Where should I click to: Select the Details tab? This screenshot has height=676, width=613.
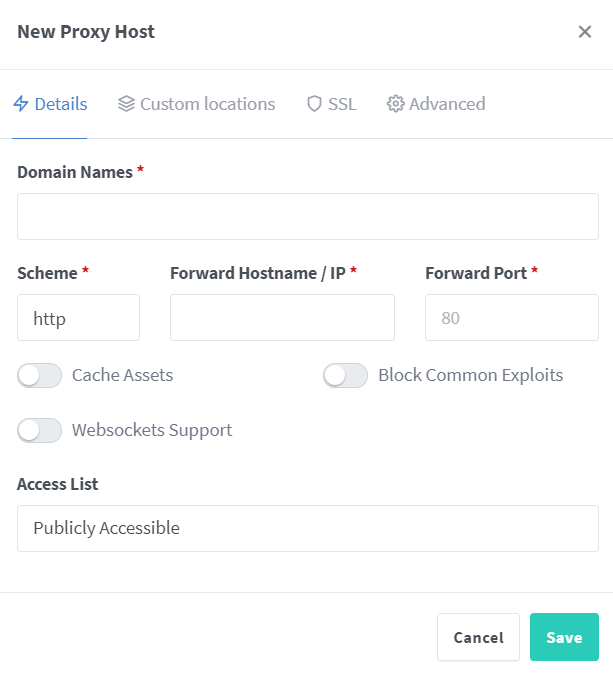click(50, 104)
